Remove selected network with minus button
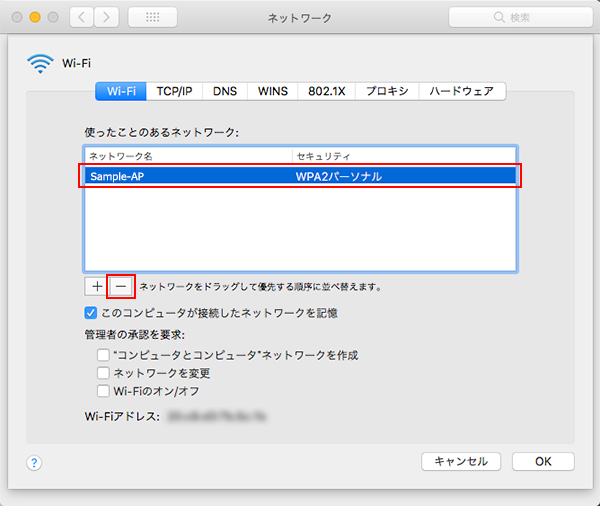600x506 pixels. 121,286
